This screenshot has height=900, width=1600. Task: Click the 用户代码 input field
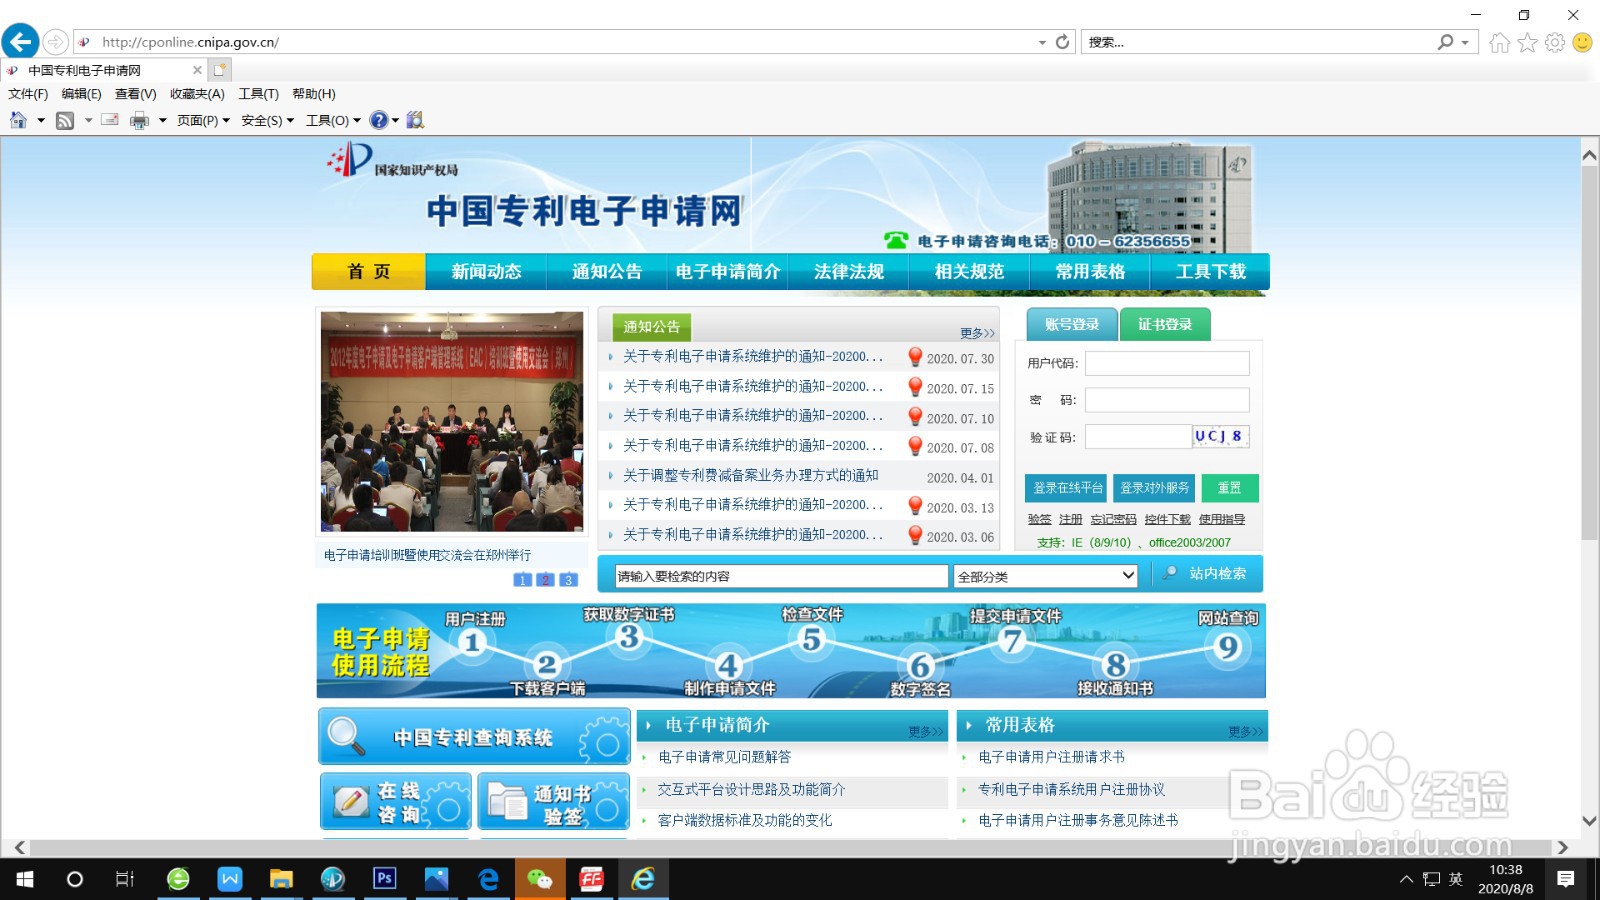point(1167,363)
